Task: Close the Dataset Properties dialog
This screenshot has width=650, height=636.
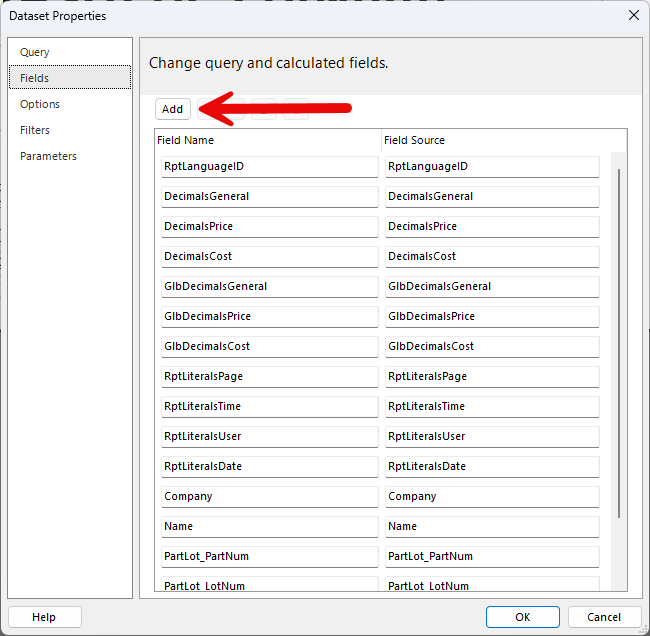Action: [x=633, y=15]
